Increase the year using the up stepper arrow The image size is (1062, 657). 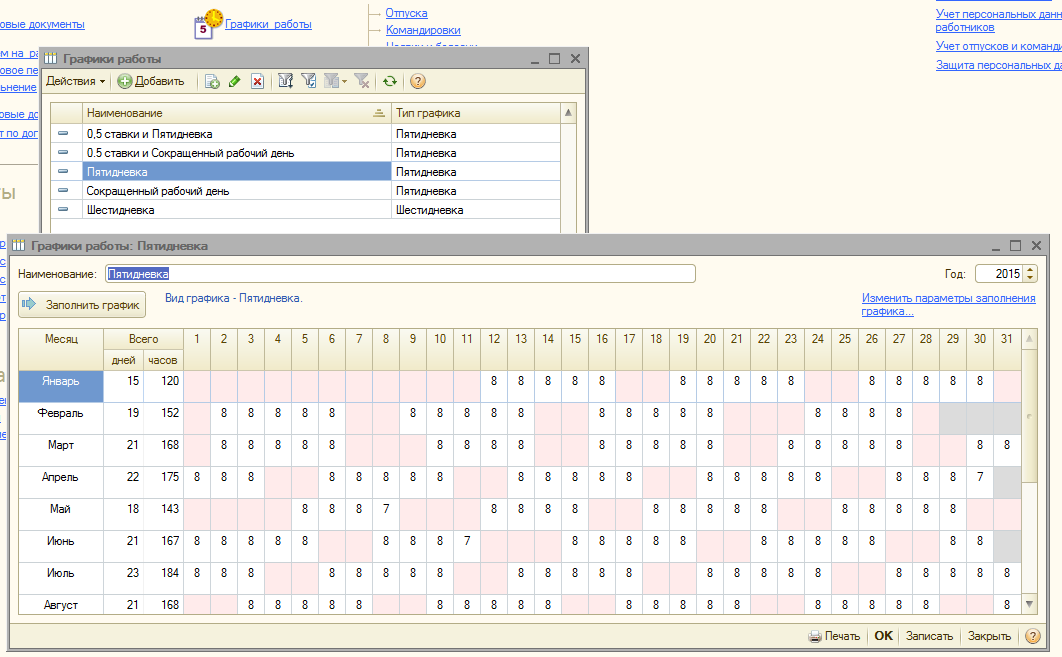[x=1031, y=269]
